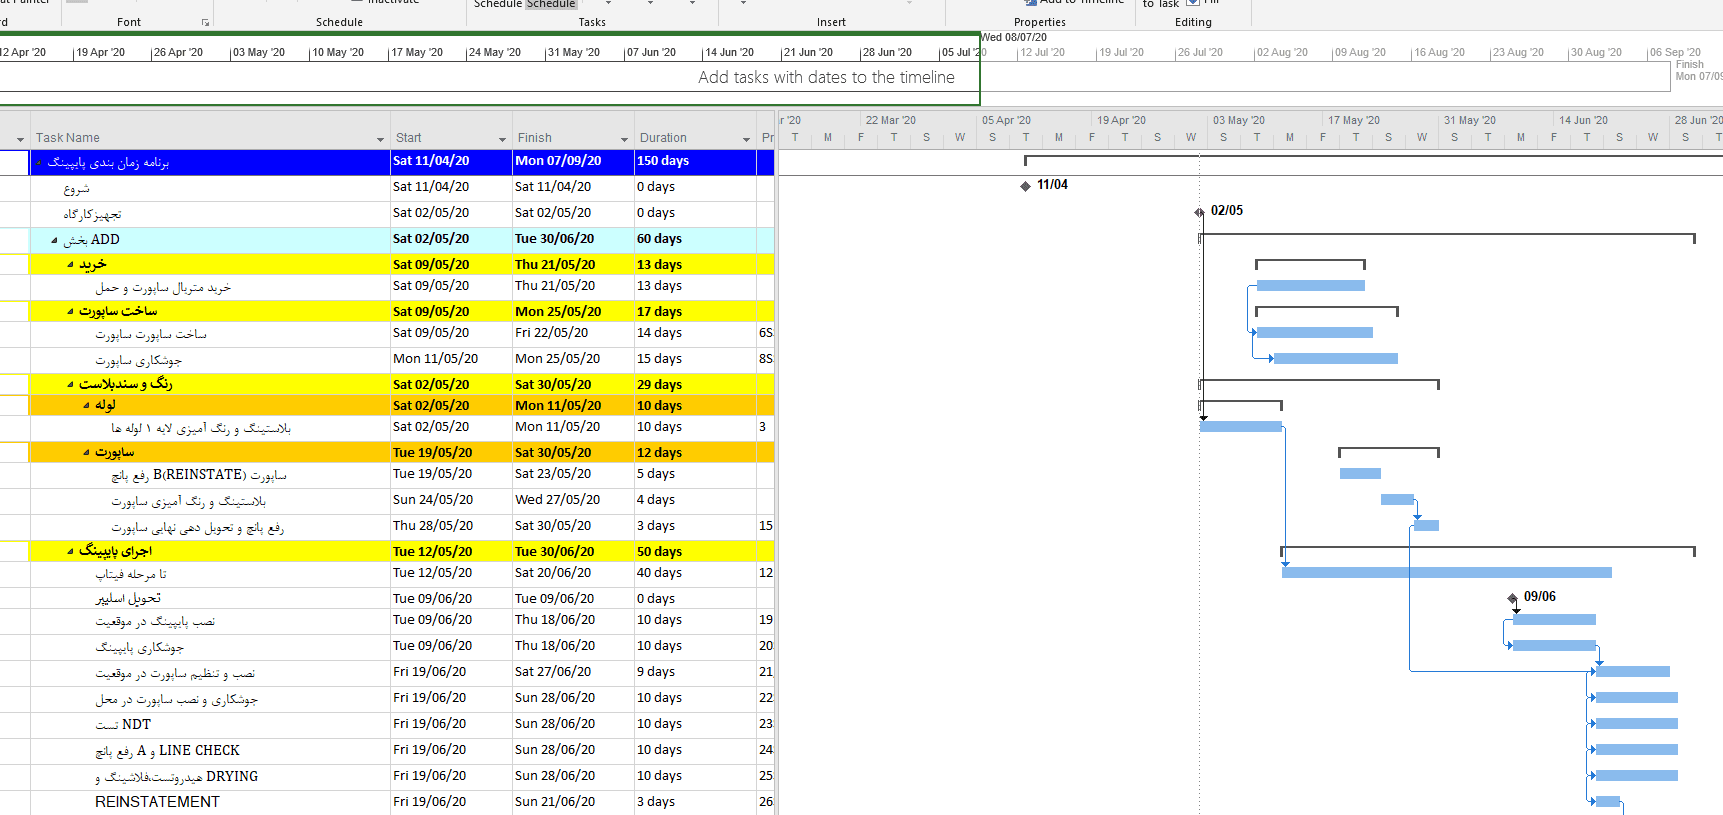The width and height of the screenshot is (1723, 815).
Task: Select the LINE CHECK task name
Action: click(x=168, y=751)
